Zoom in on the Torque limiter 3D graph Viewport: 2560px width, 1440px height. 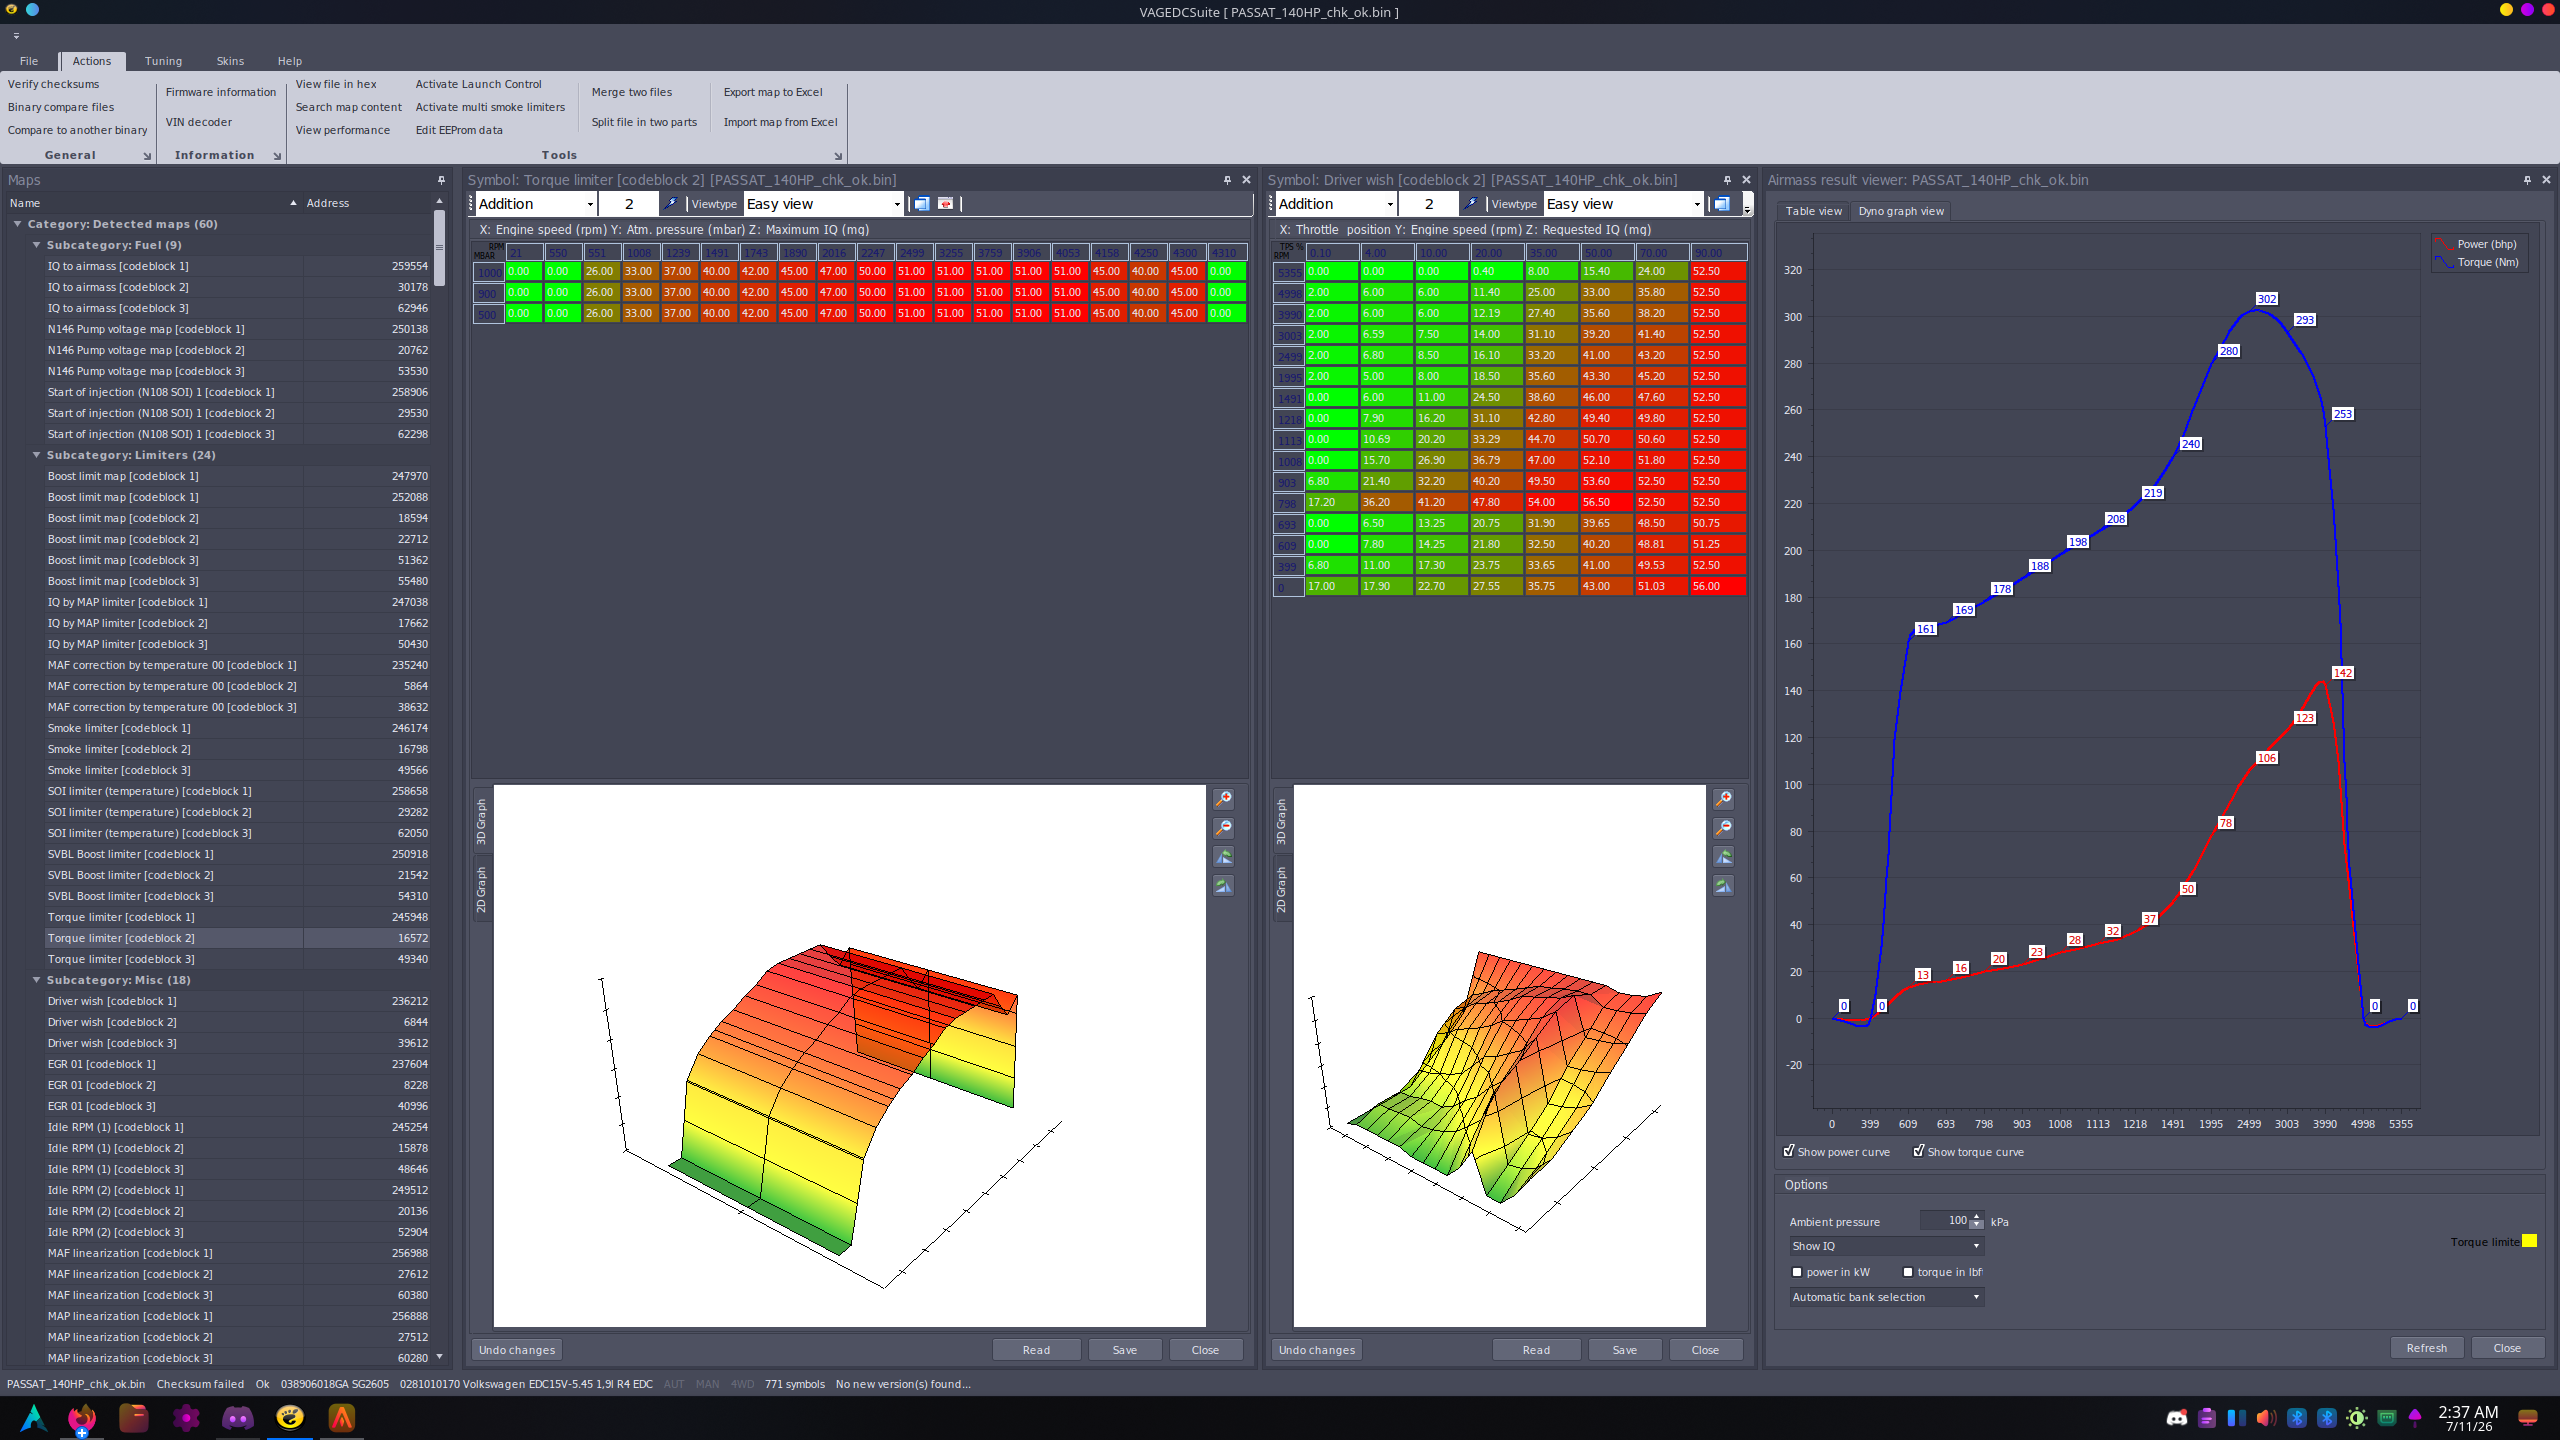point(1223,799)
